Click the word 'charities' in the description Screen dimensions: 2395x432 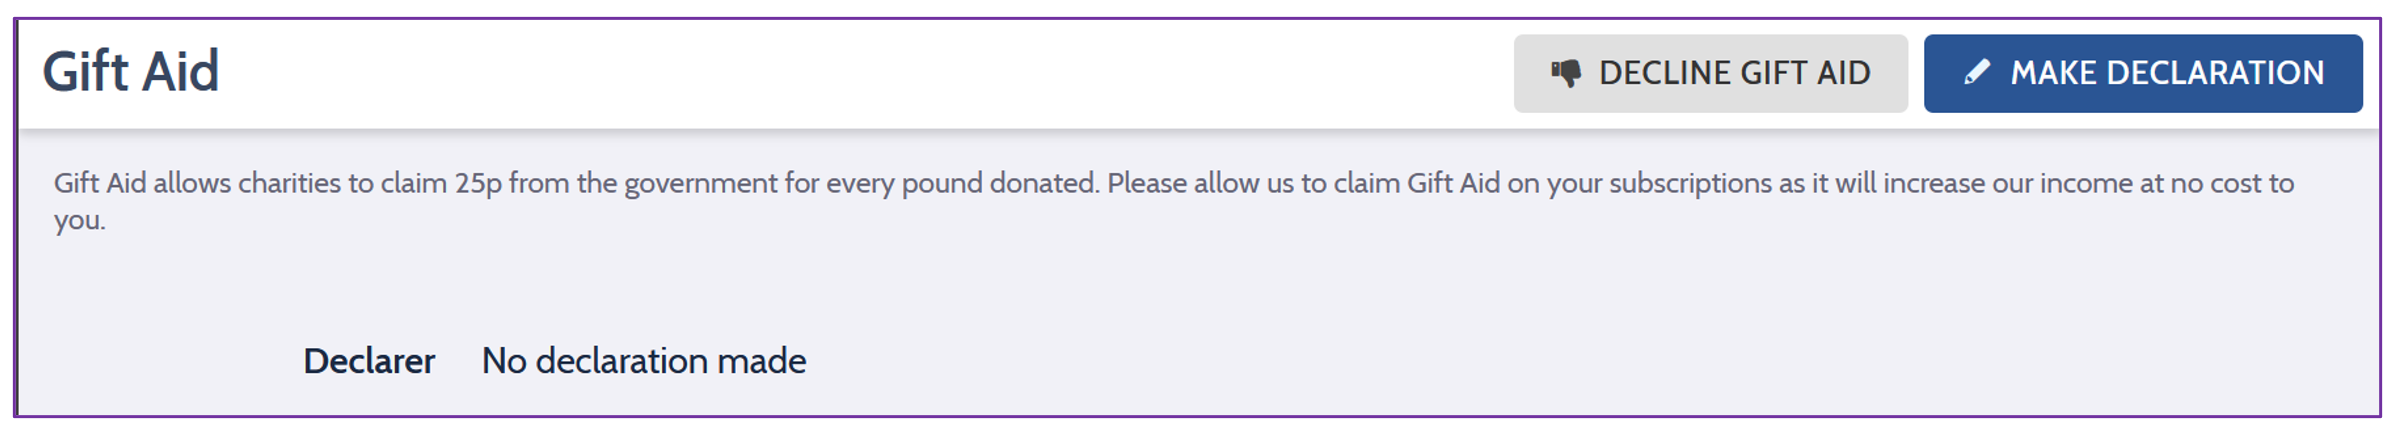coord(288,184)
